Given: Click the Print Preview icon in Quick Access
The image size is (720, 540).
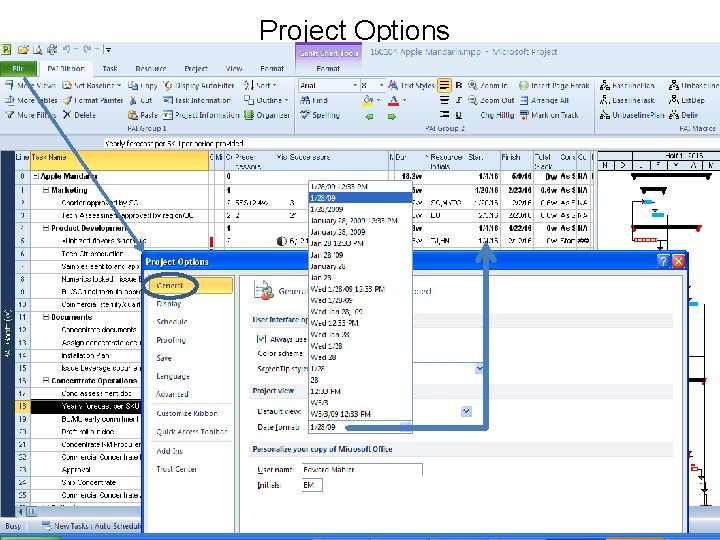Looking at the screenshot, I should tap(37, 49).
